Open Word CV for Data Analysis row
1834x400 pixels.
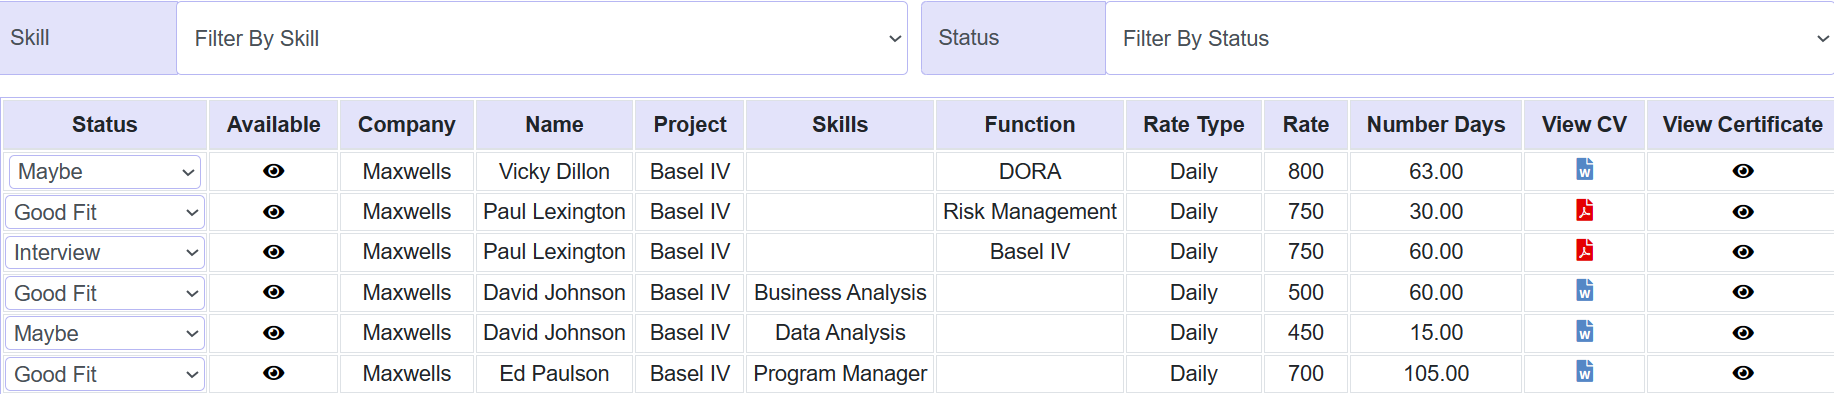(x=1584, y=331)
